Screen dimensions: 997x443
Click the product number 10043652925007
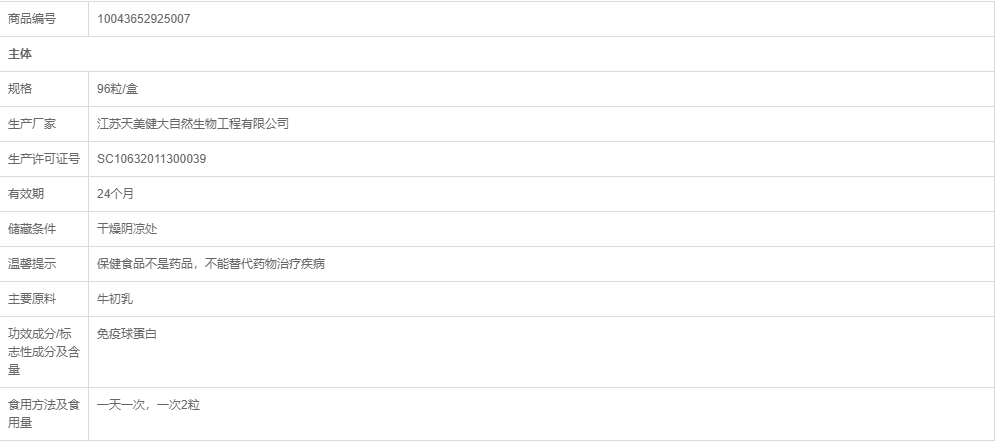[143, 19]
